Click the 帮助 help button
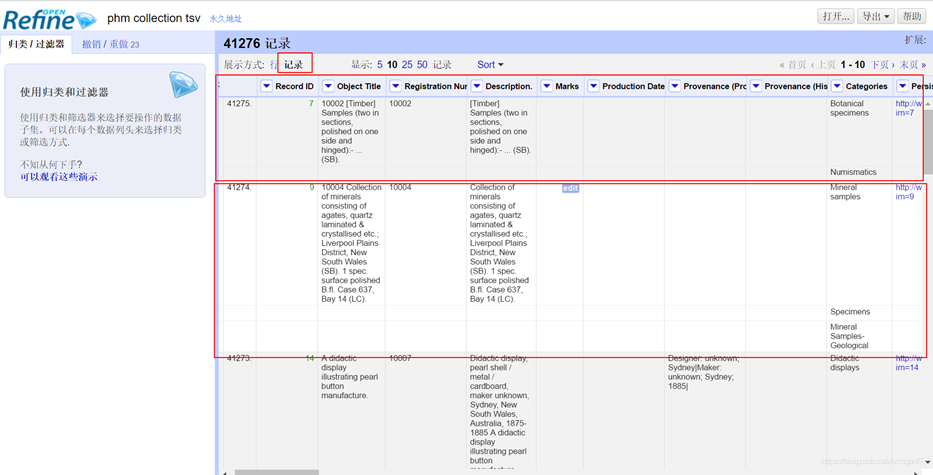 pos(912,16)
